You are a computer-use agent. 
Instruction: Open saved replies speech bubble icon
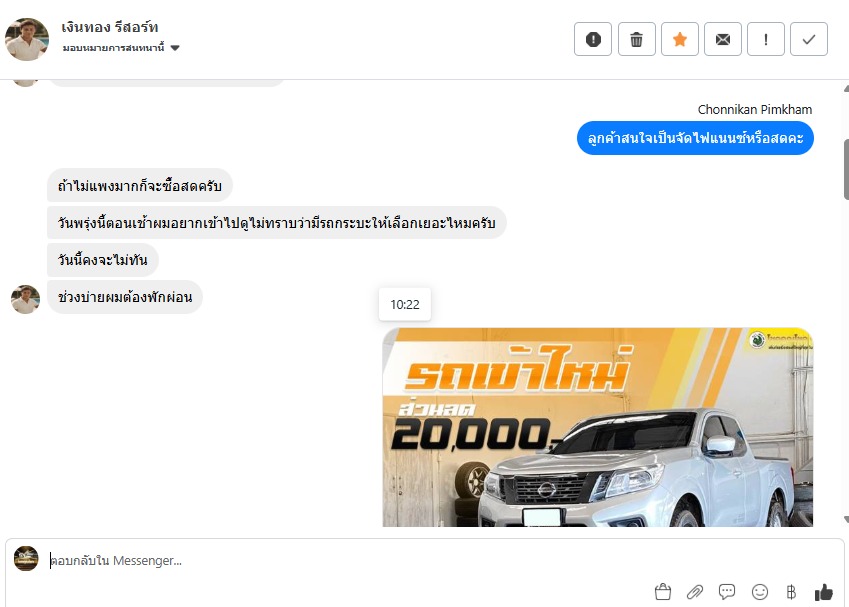coord(727,592)
